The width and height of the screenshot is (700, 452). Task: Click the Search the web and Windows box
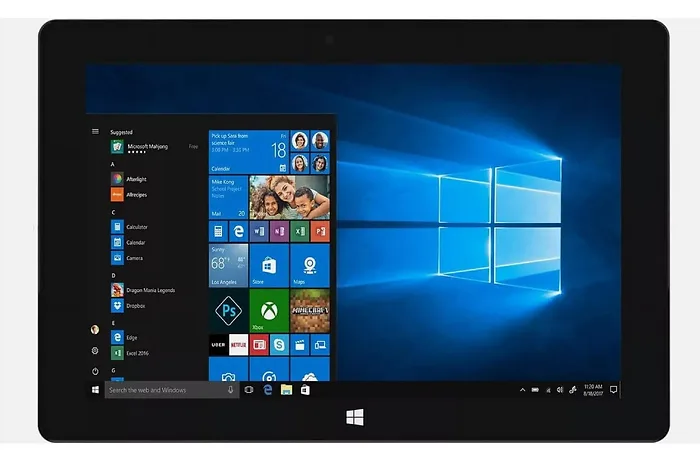(165, 389)
